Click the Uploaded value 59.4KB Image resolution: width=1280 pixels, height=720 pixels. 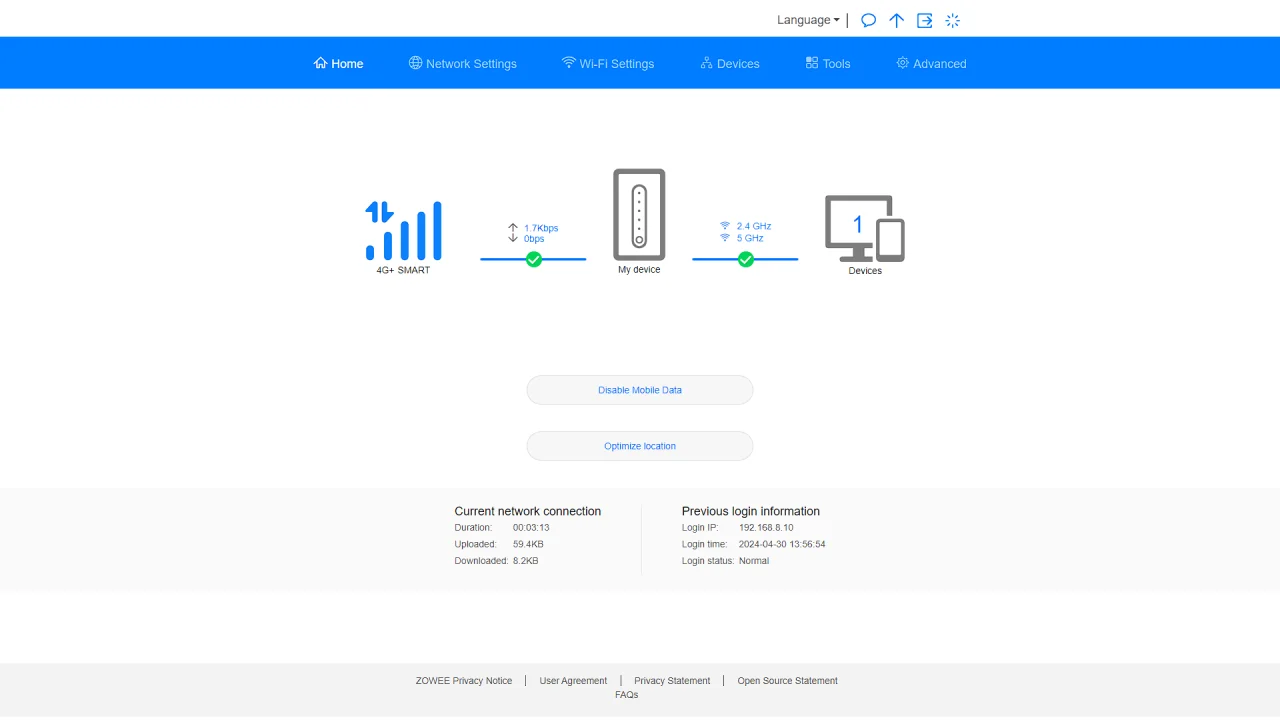[528, 544]
